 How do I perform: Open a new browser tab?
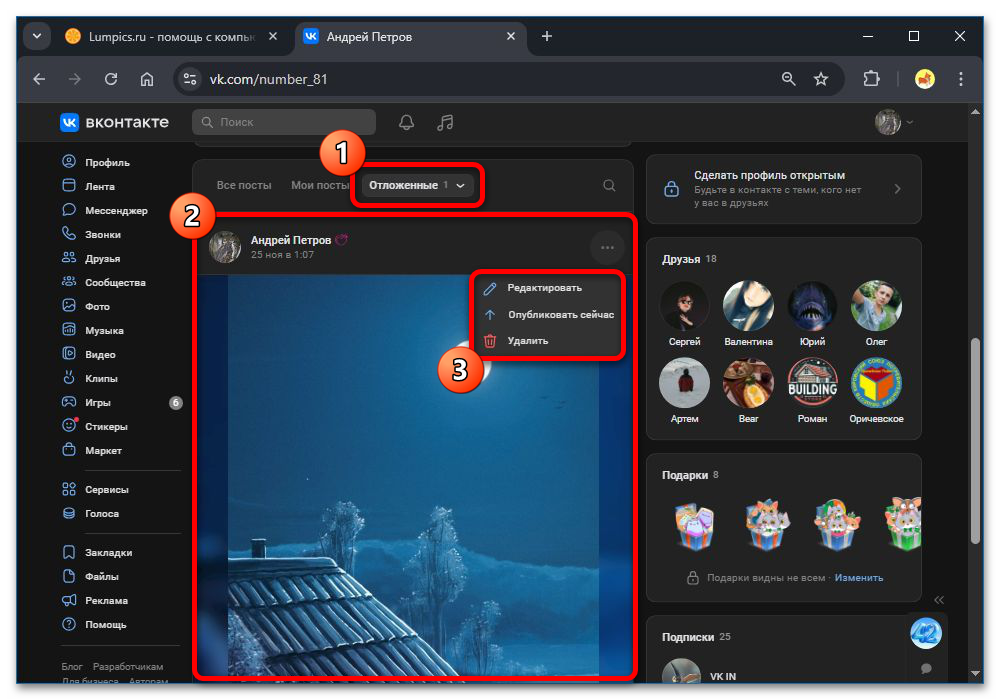point(547,36)
